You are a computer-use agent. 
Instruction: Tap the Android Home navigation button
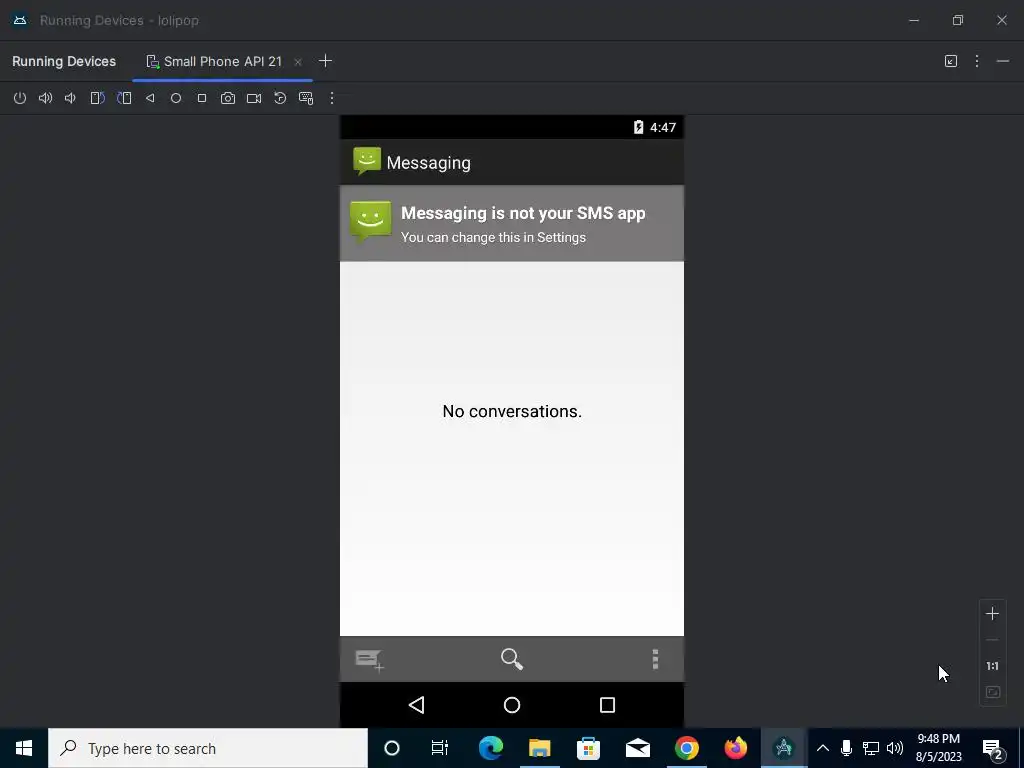click(512, 705)
